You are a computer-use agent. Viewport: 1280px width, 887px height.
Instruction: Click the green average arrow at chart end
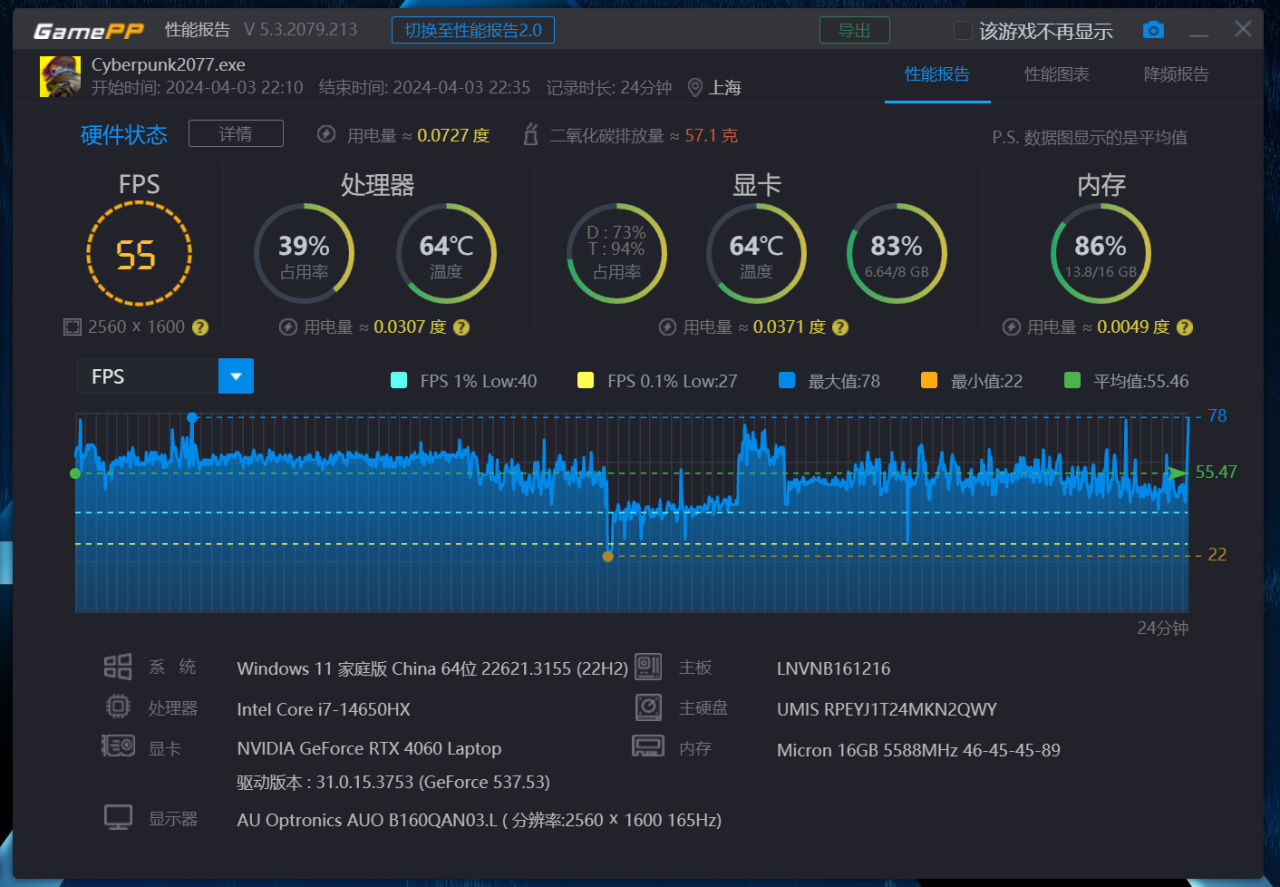click(1179, 472)
